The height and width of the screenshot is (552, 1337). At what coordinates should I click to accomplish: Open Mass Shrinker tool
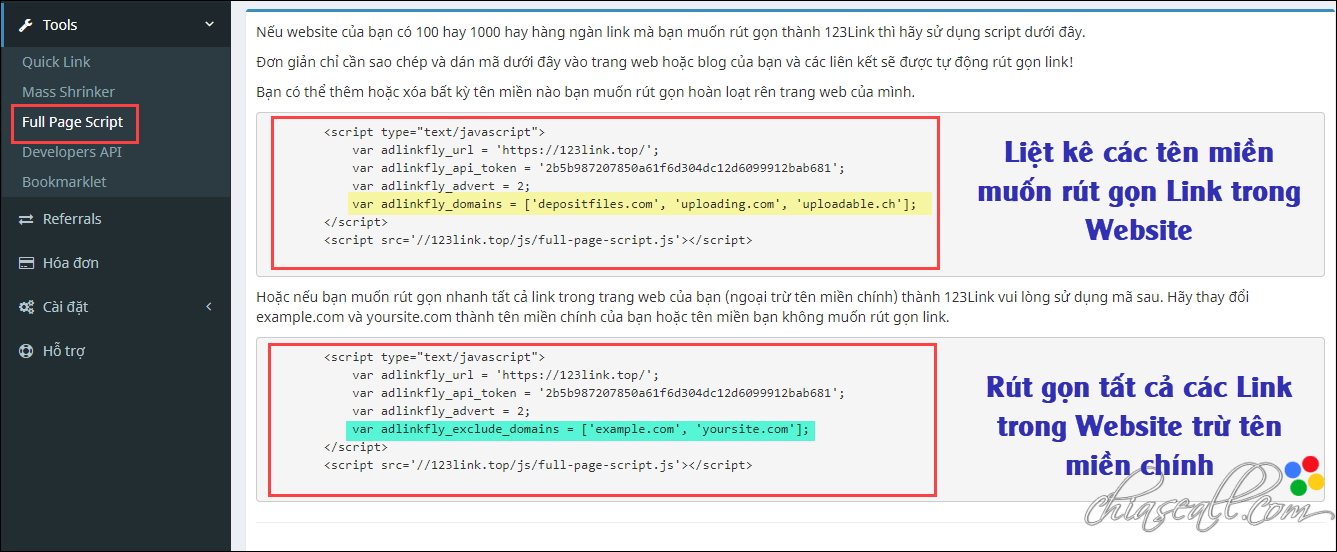pos(68,92)
